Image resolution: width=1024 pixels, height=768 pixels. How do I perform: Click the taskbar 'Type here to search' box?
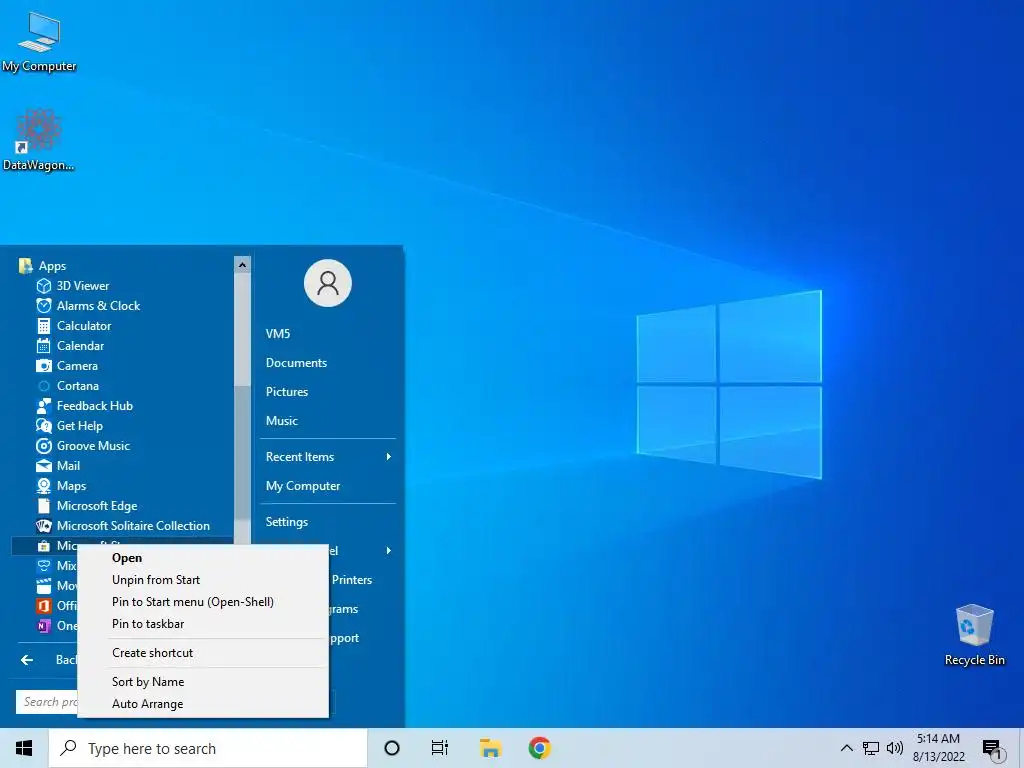click(208, 748)
